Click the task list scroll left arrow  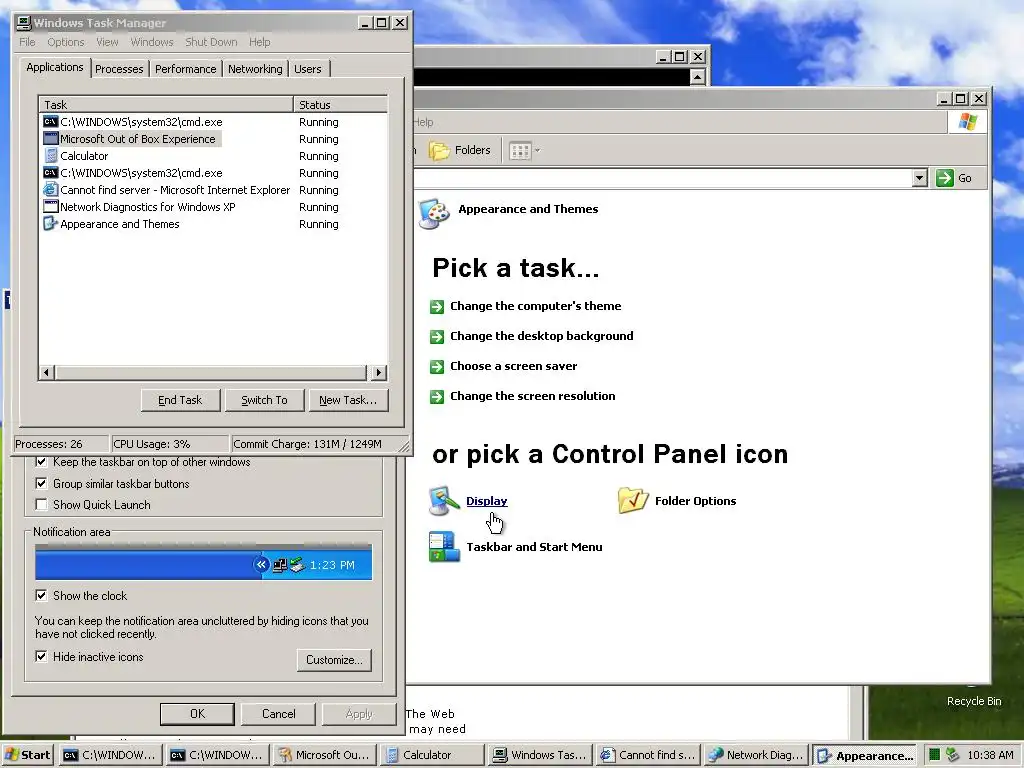click(46, 373)
